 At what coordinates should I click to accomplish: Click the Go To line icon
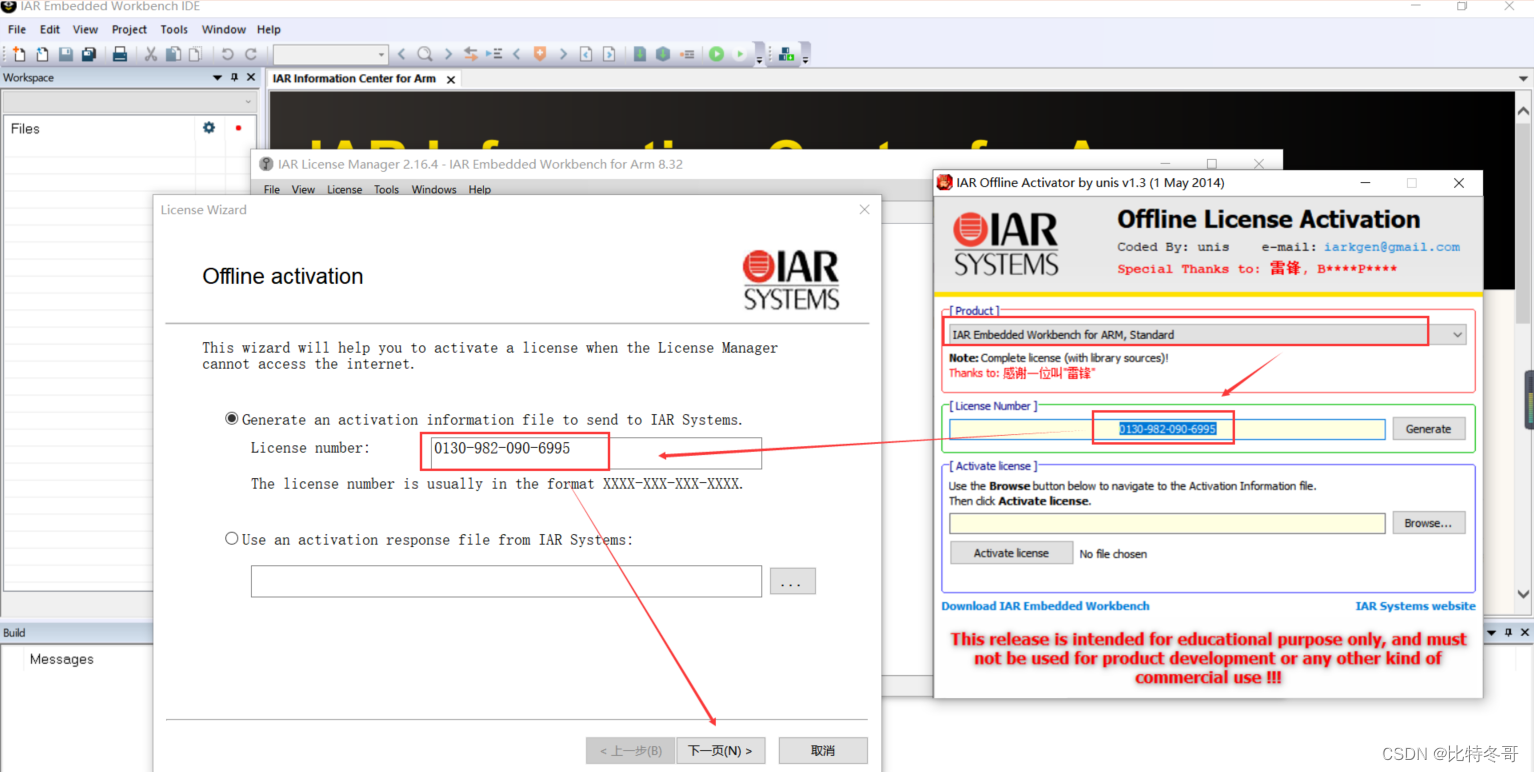[x=494, y=54]
